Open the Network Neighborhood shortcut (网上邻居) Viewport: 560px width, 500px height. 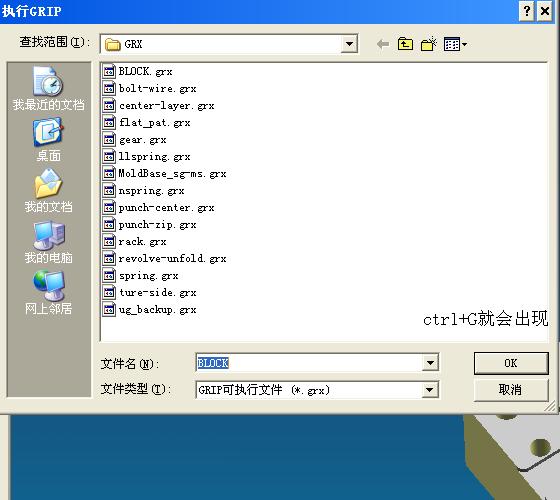(x=49, y=292)
